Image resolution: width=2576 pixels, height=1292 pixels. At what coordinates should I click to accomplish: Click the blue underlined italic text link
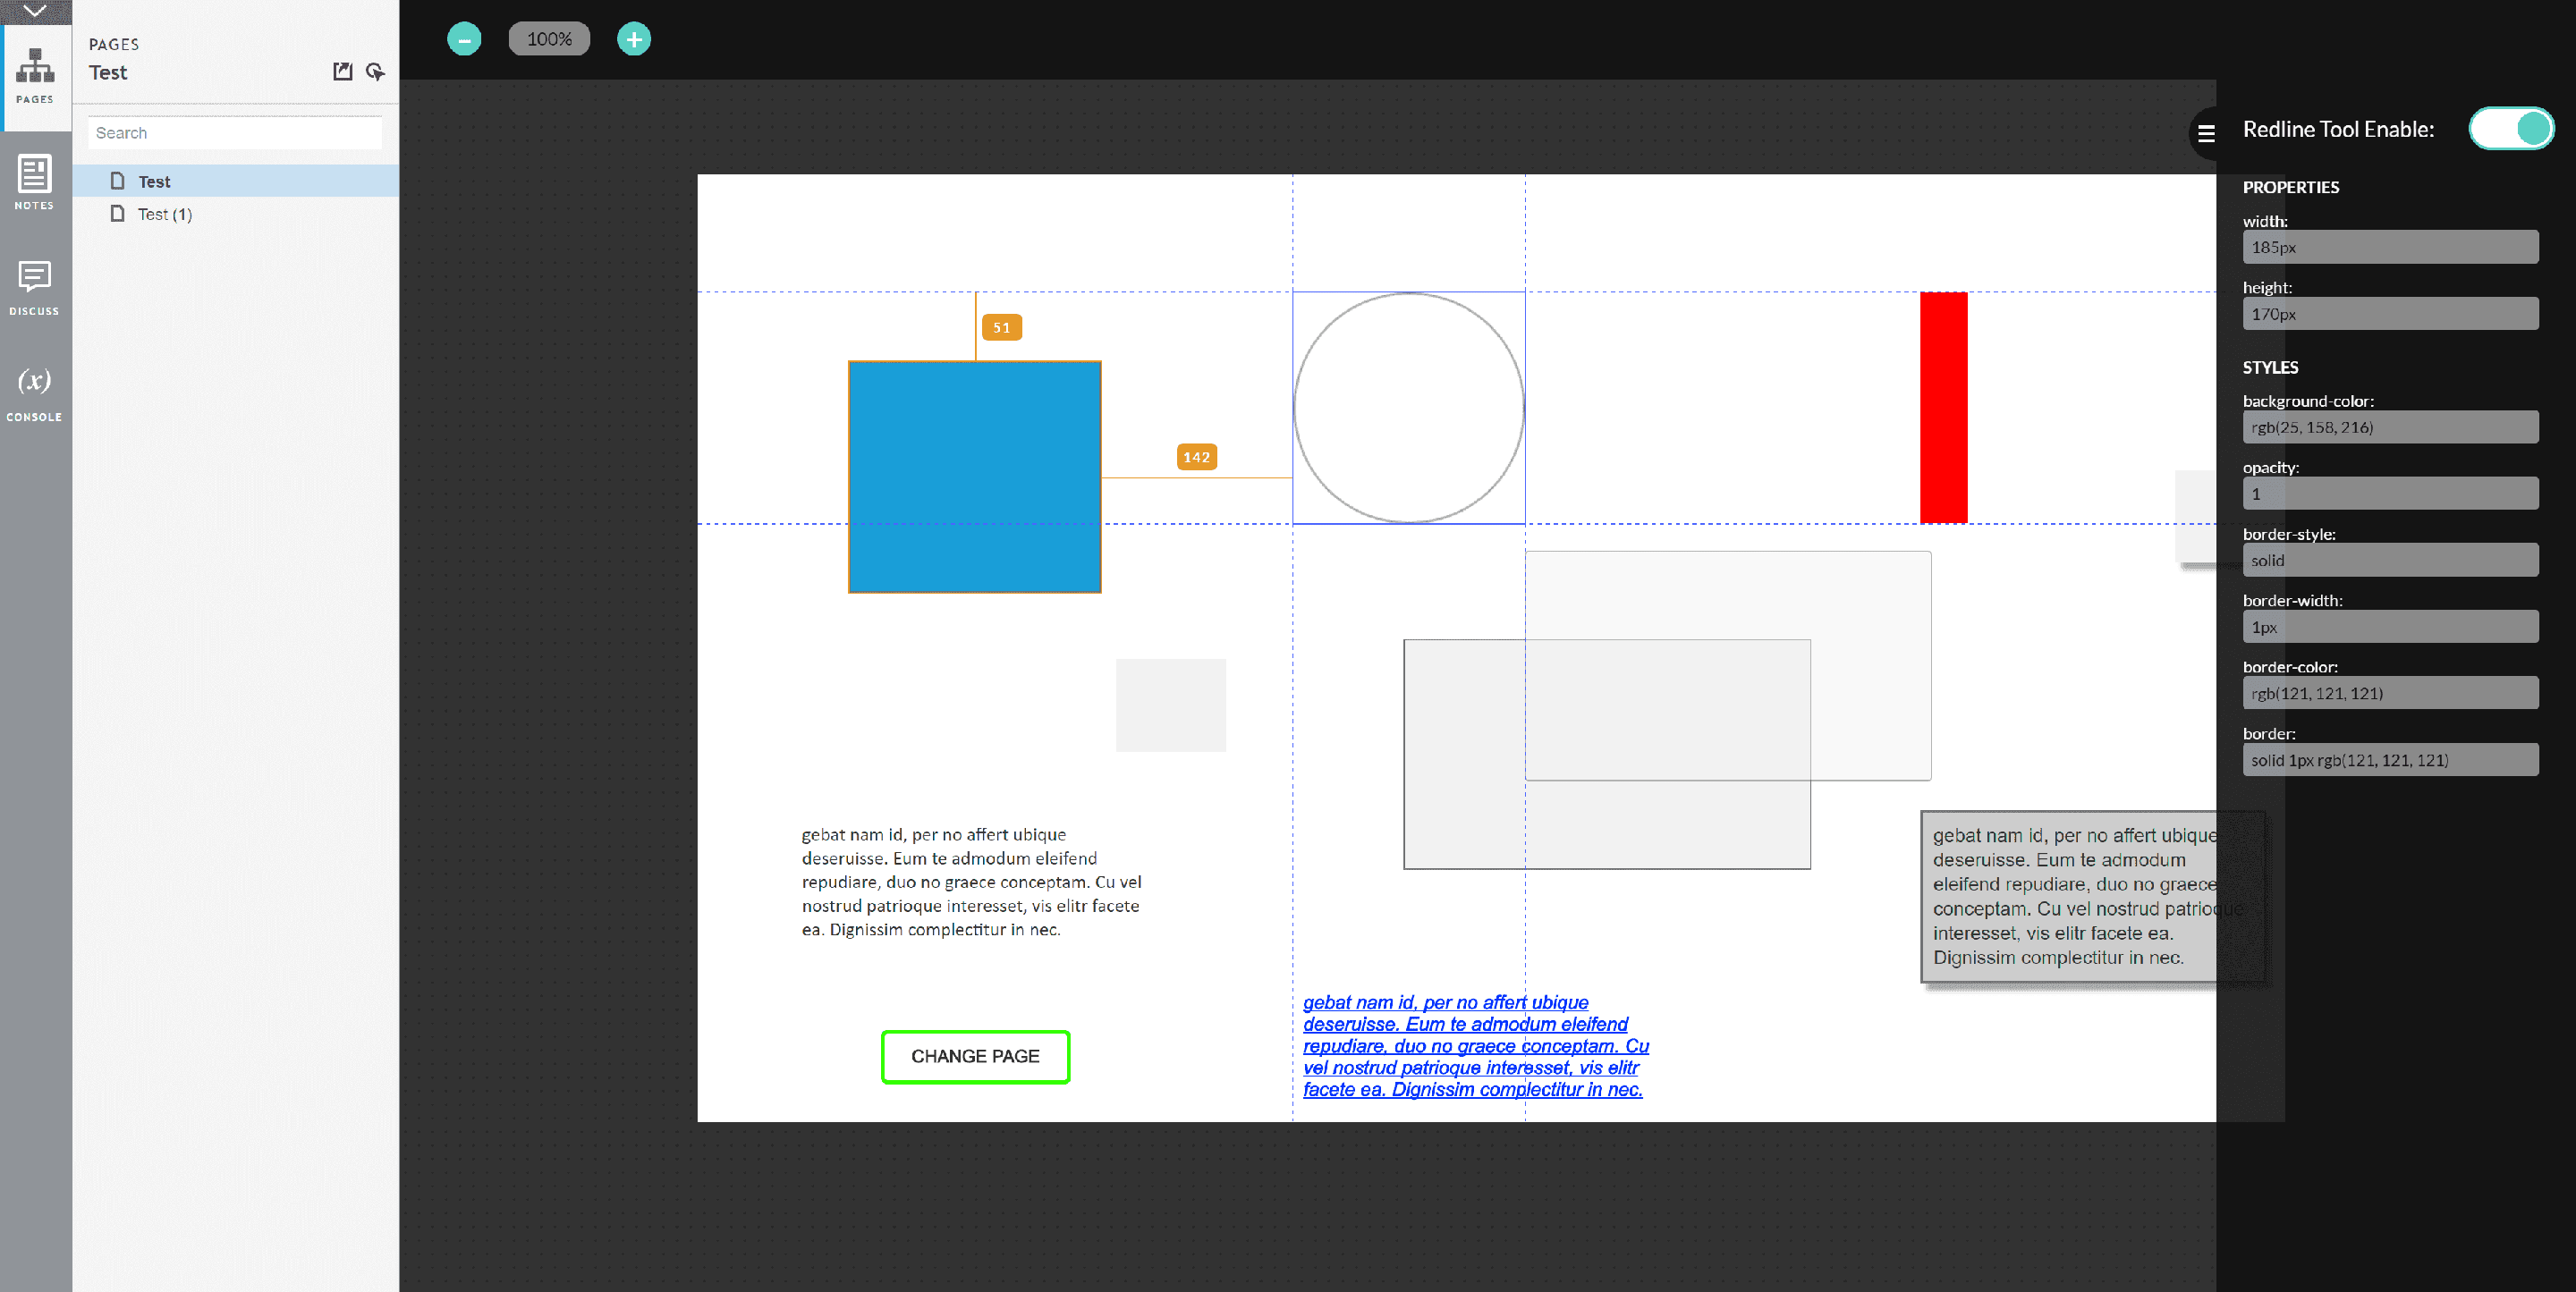point(1474,1045)
